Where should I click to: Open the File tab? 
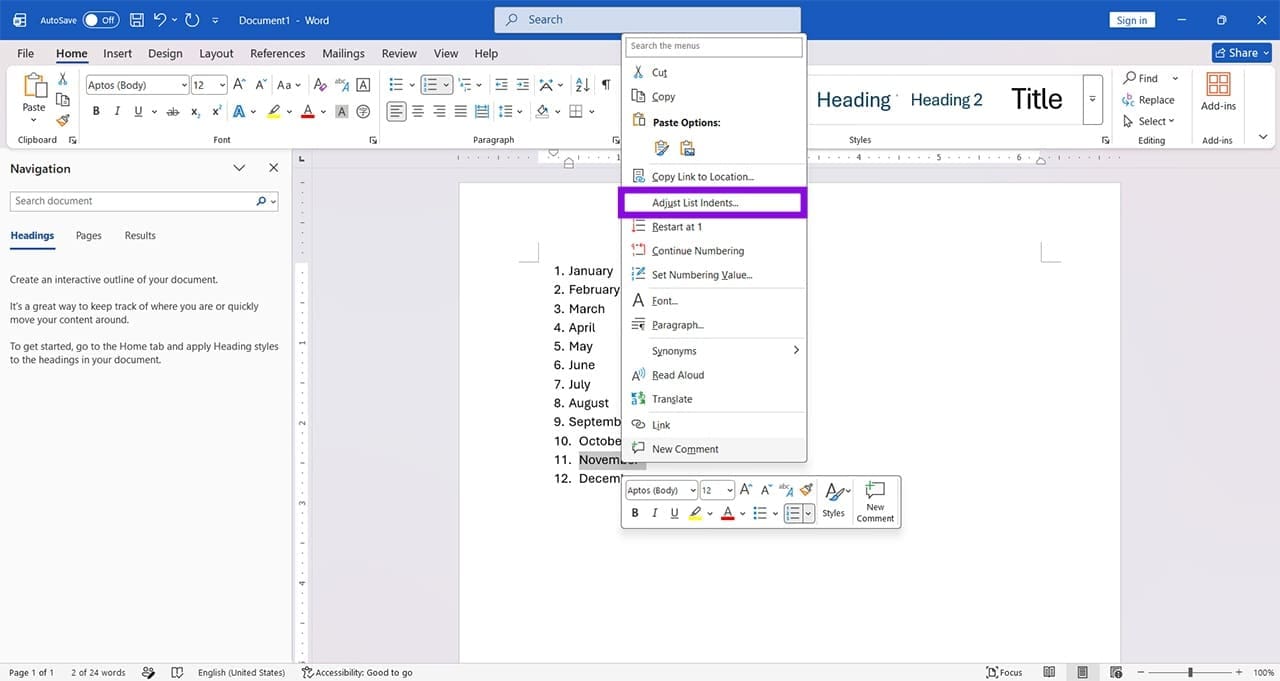pyautogui.click(x=25, y=54)
